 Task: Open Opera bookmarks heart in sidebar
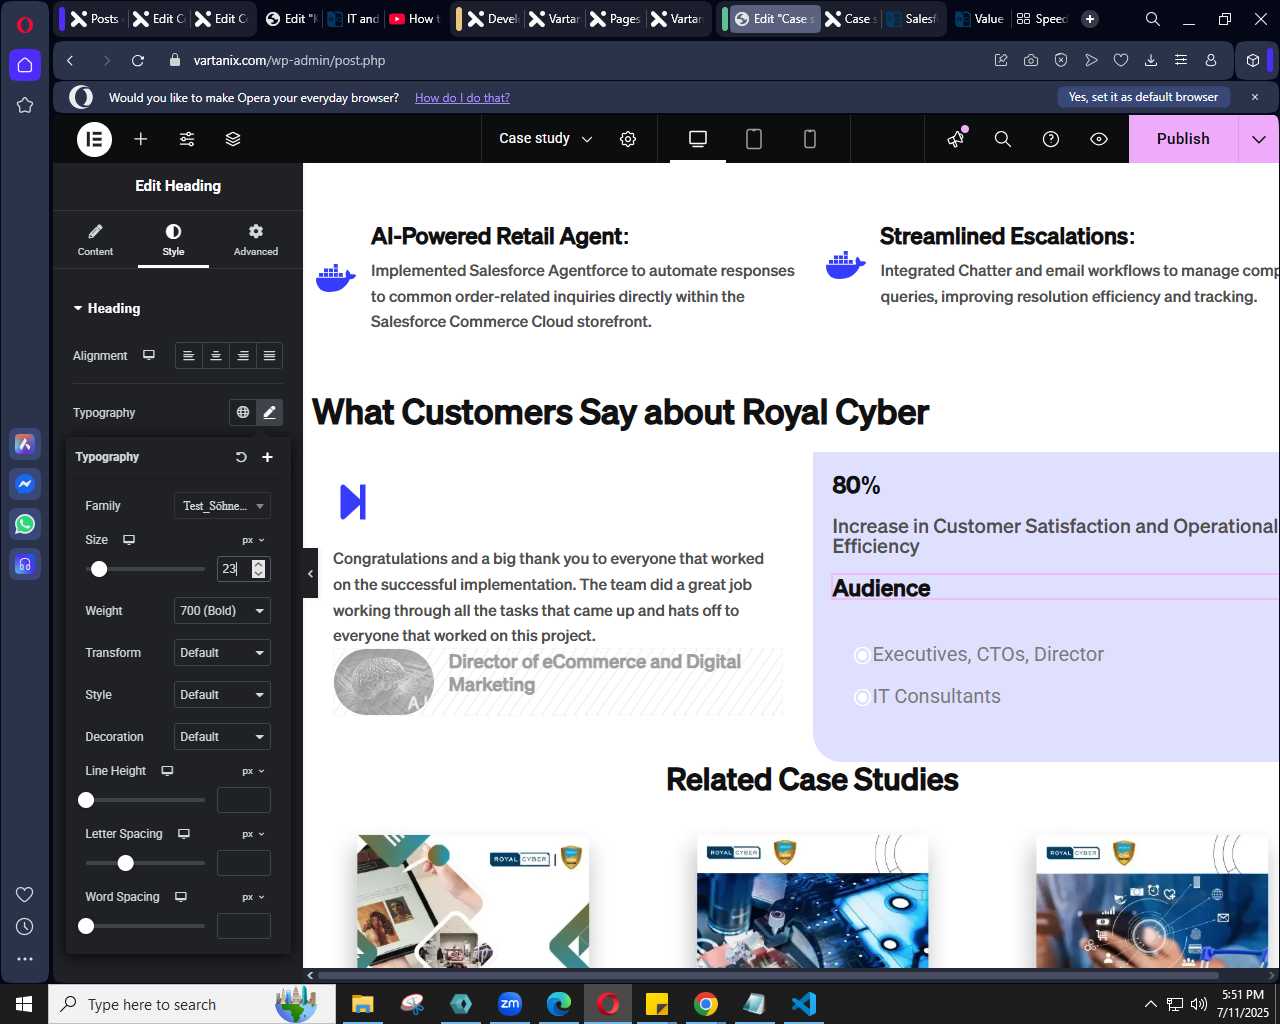[25, 894]
